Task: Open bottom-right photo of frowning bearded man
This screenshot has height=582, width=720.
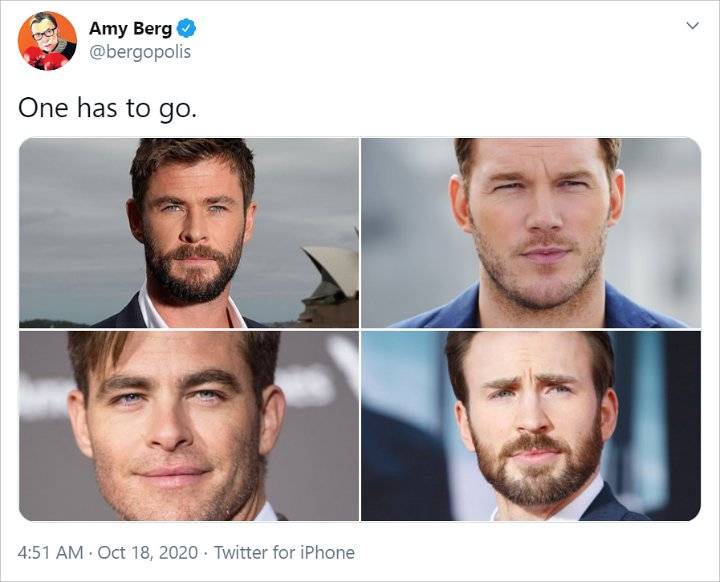Action: pyautogui.click(x=531, y=426)
